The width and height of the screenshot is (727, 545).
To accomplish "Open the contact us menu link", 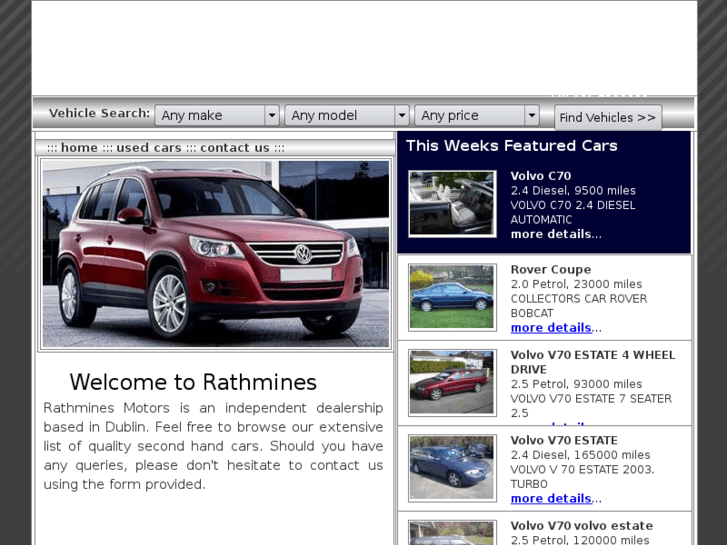I will point(235,147).
